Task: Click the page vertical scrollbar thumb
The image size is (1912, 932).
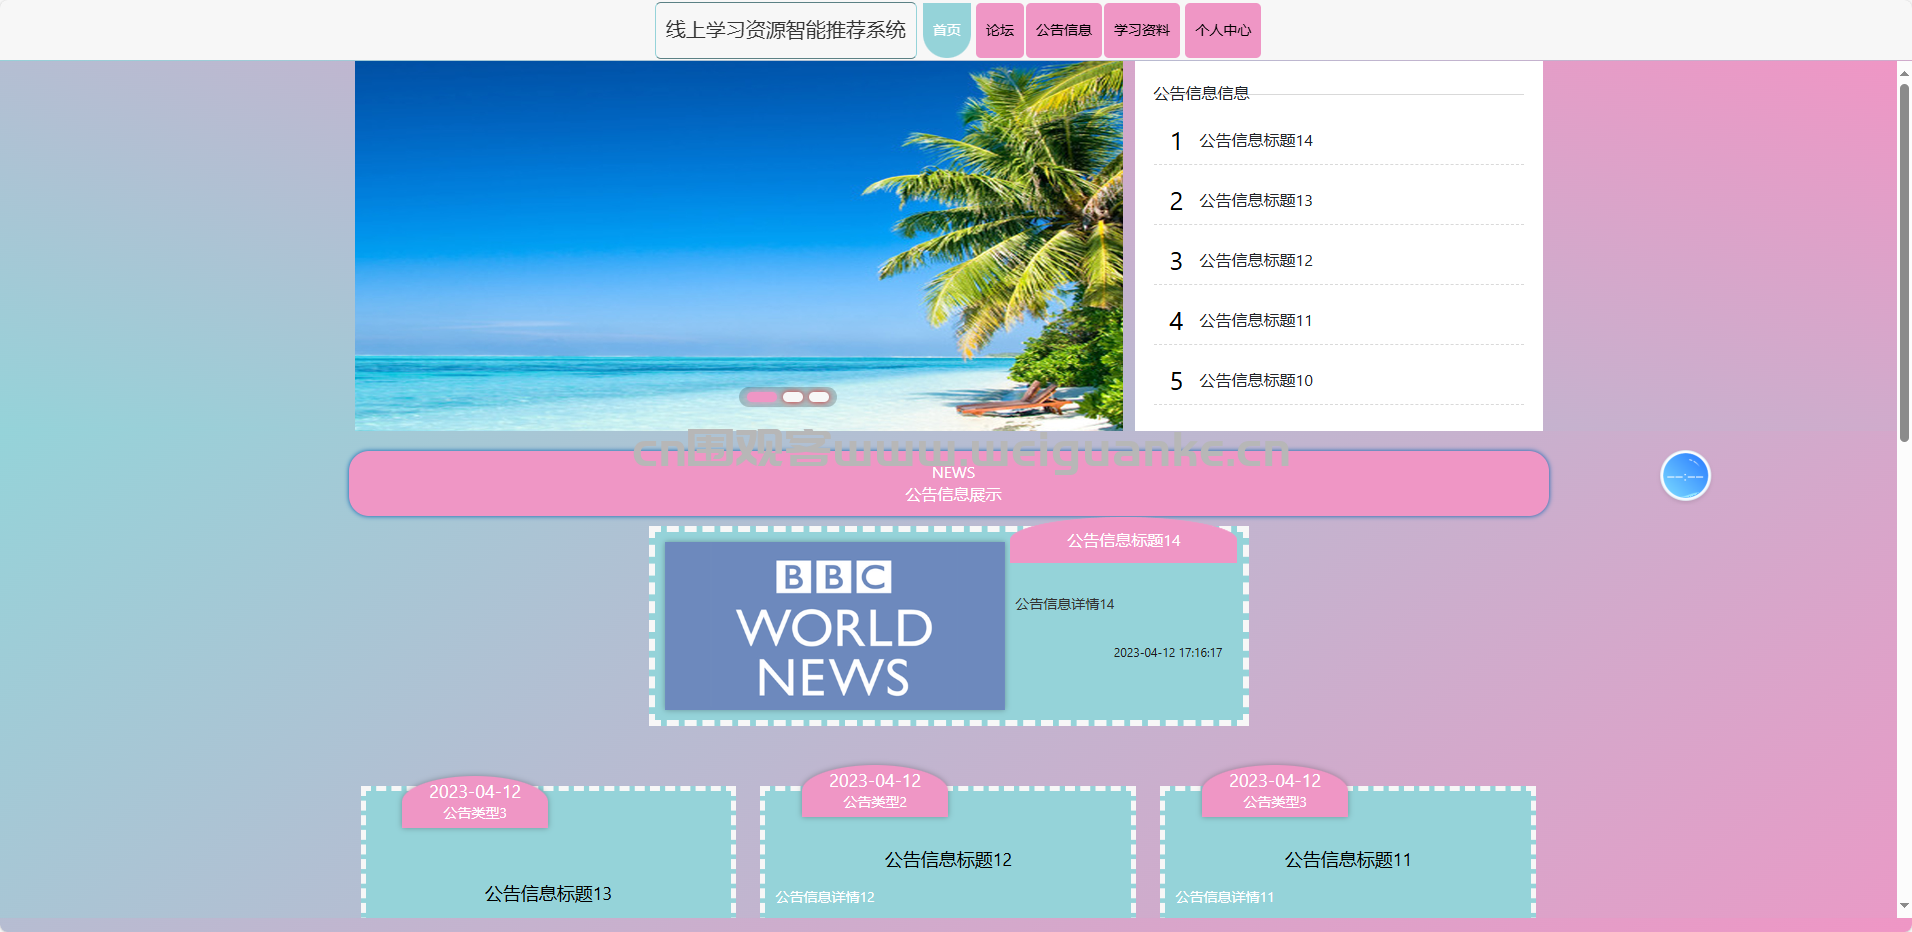Action: pos(1904,260)
